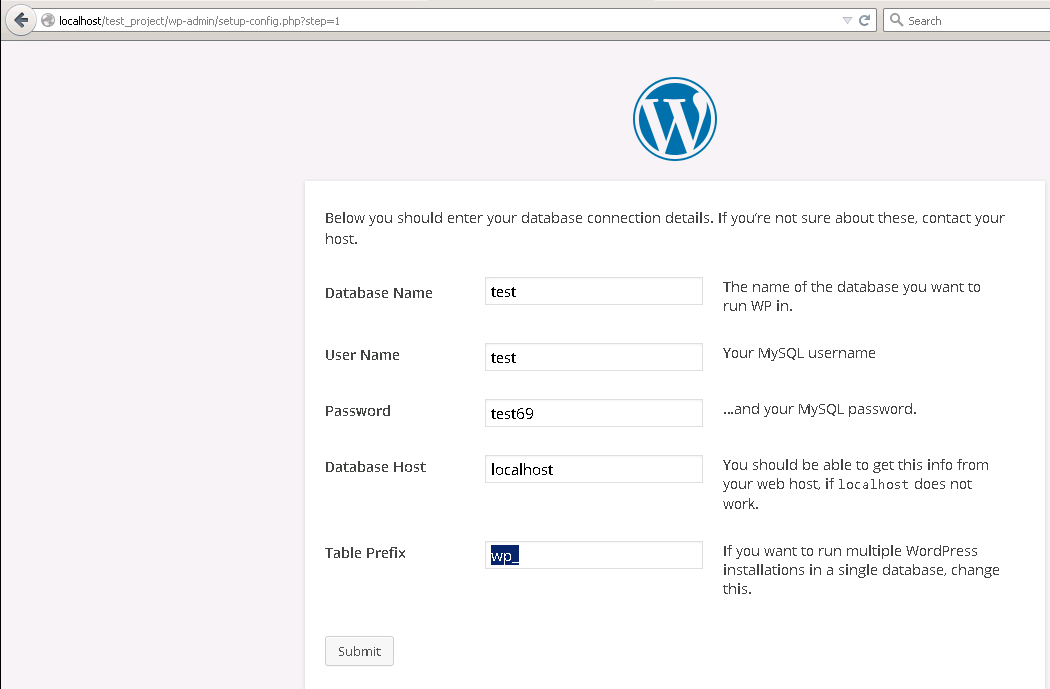Screen dimensions: 1050x689
Task: Click the 'Table Prefix' label
Action: tap(365, 552)
